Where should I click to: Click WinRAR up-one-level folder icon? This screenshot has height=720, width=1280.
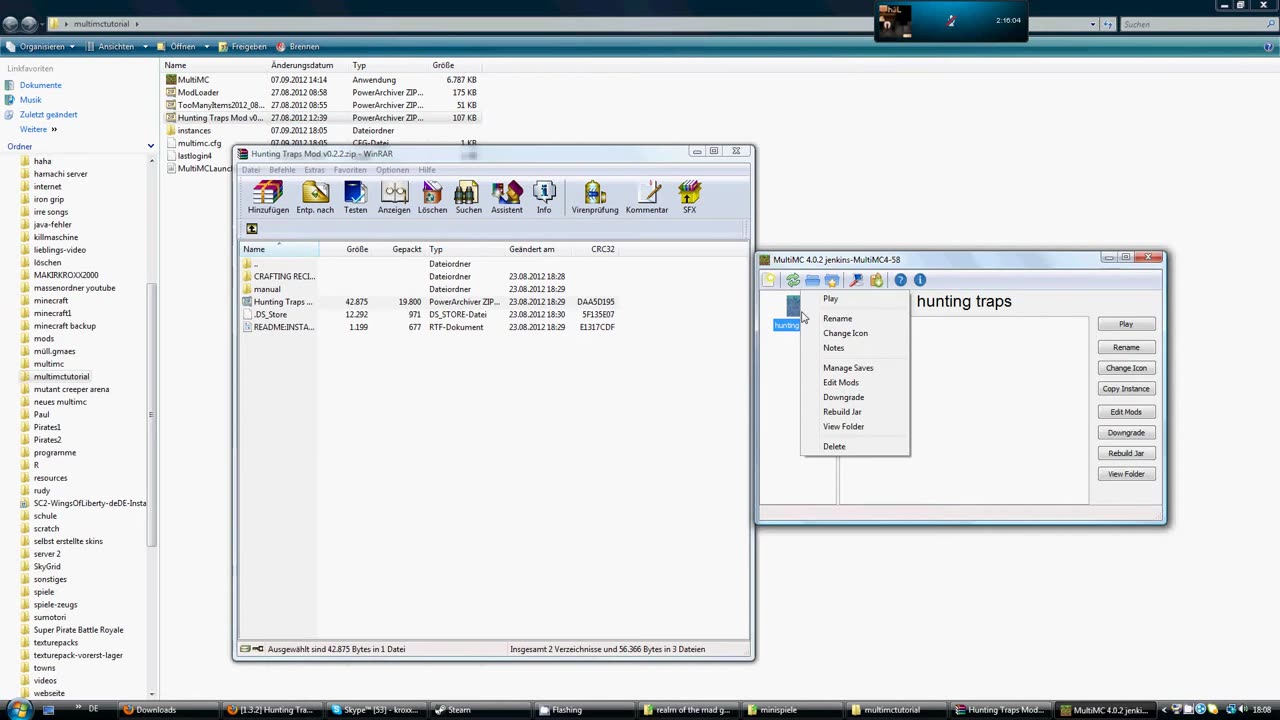point(252,229)
